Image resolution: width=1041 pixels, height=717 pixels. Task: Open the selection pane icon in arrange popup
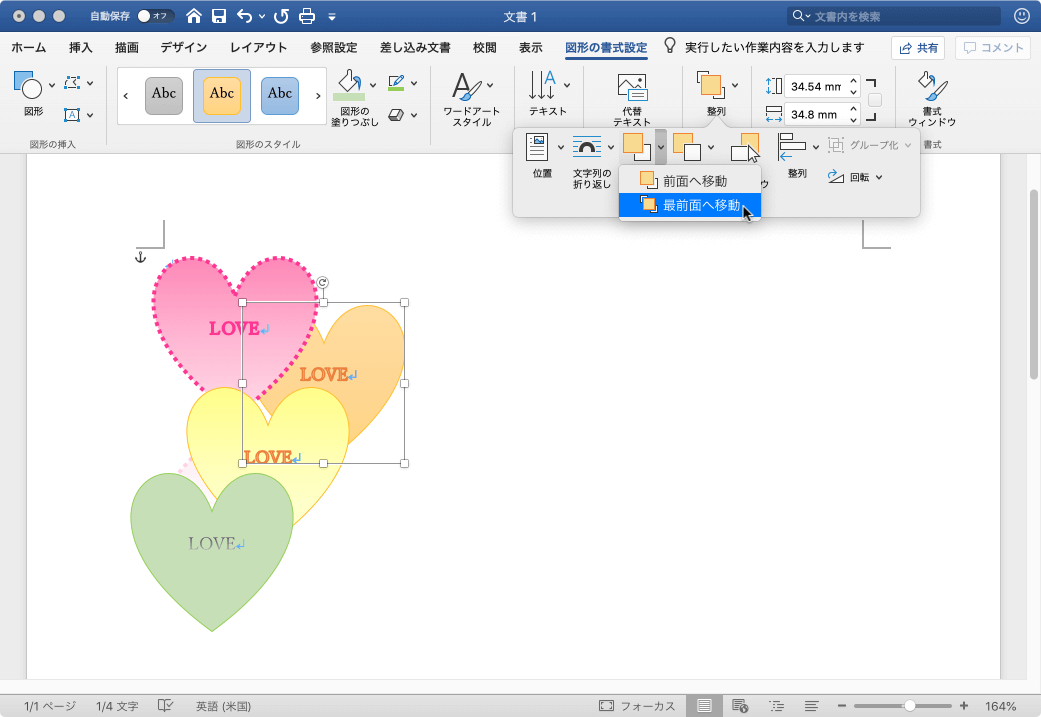point(746,149)
